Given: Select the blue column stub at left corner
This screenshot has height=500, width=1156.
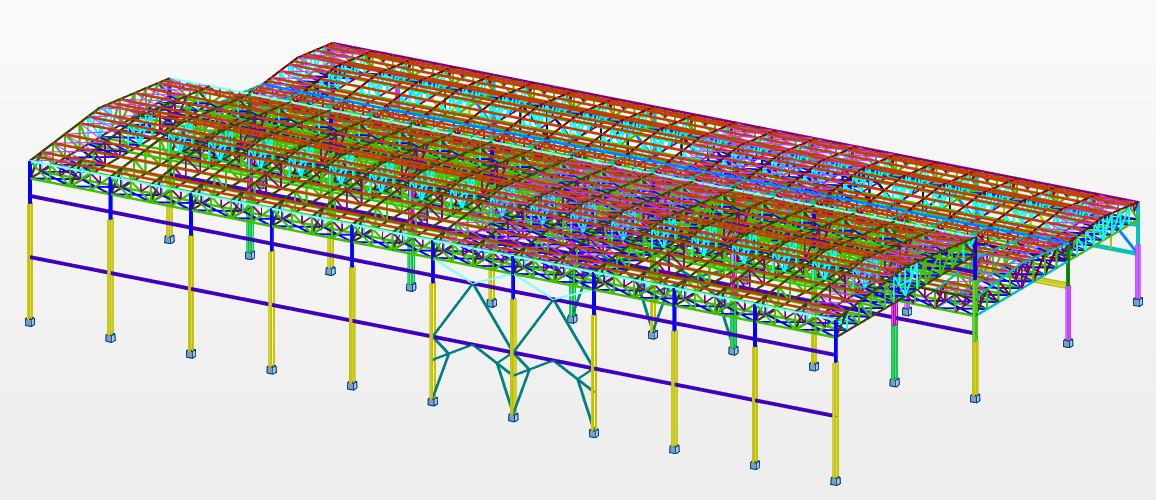Looking at the screenshot, I should pos(30,180).
